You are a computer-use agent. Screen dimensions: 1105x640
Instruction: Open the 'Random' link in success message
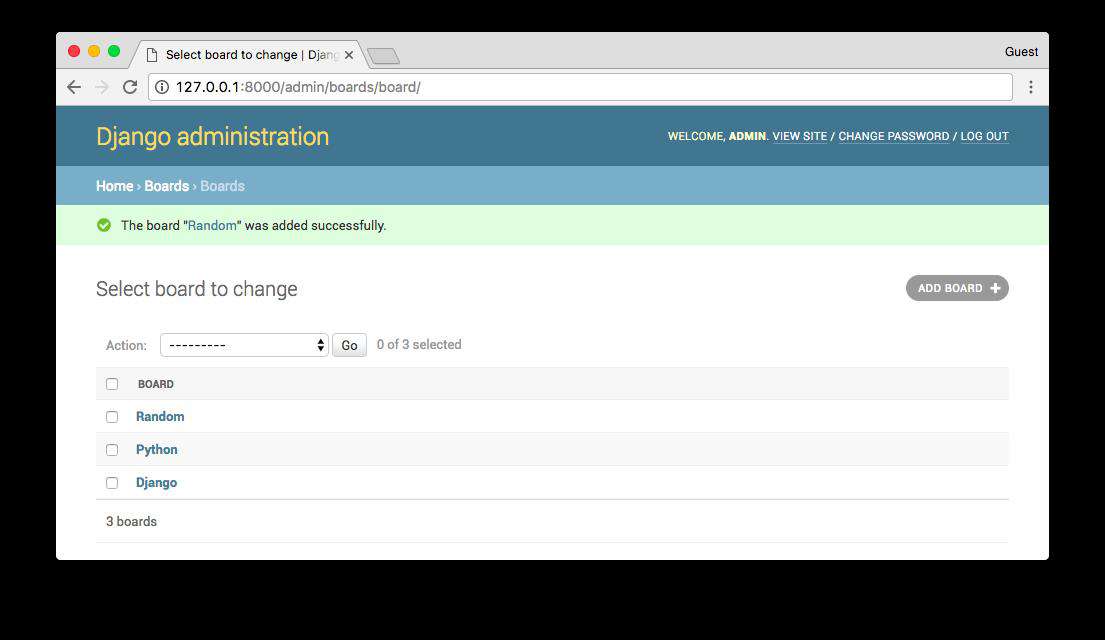pyautogui.click(x=212, y=226)
